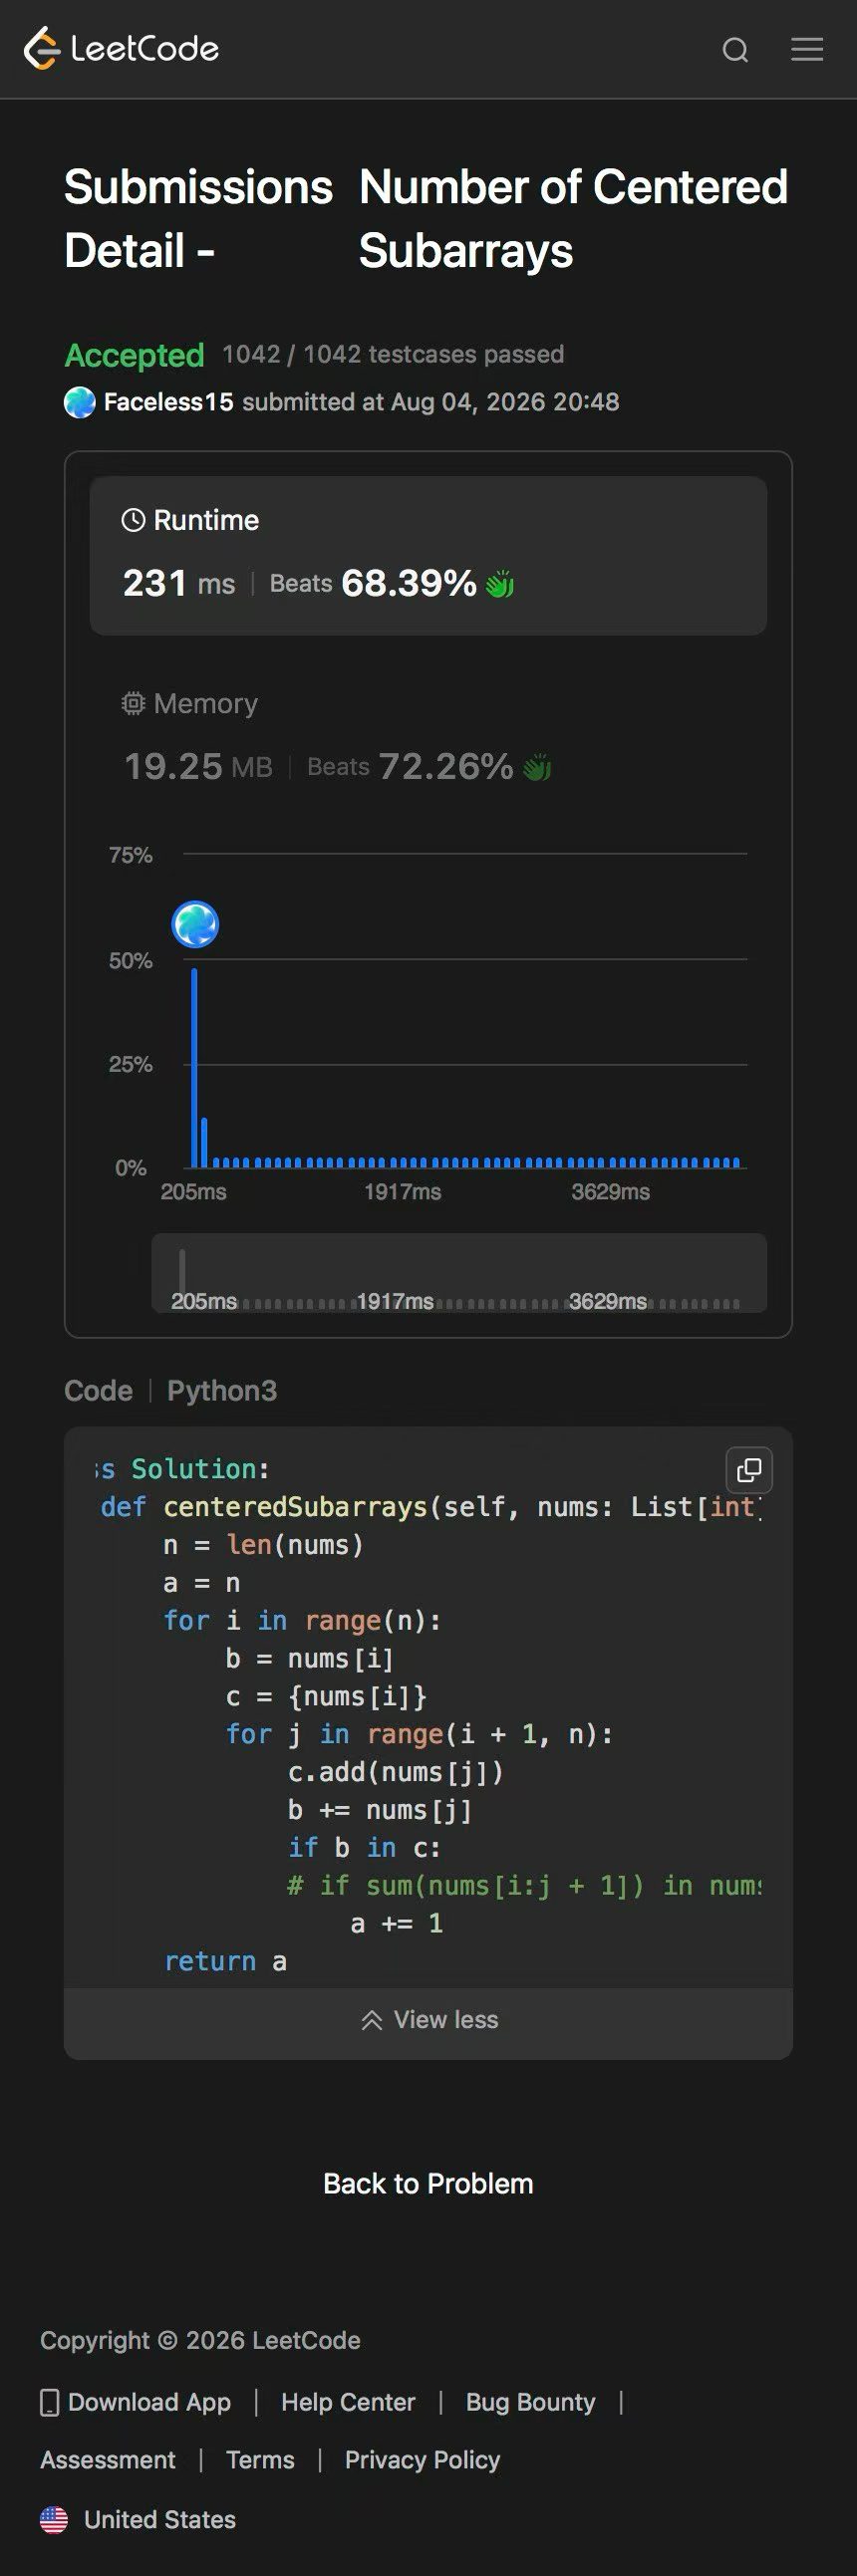The width and height of the screenshot is (857, 2576).
Task: Open the LeetCode logo home link
Action: pyautogui.click(x=121, y=48)
